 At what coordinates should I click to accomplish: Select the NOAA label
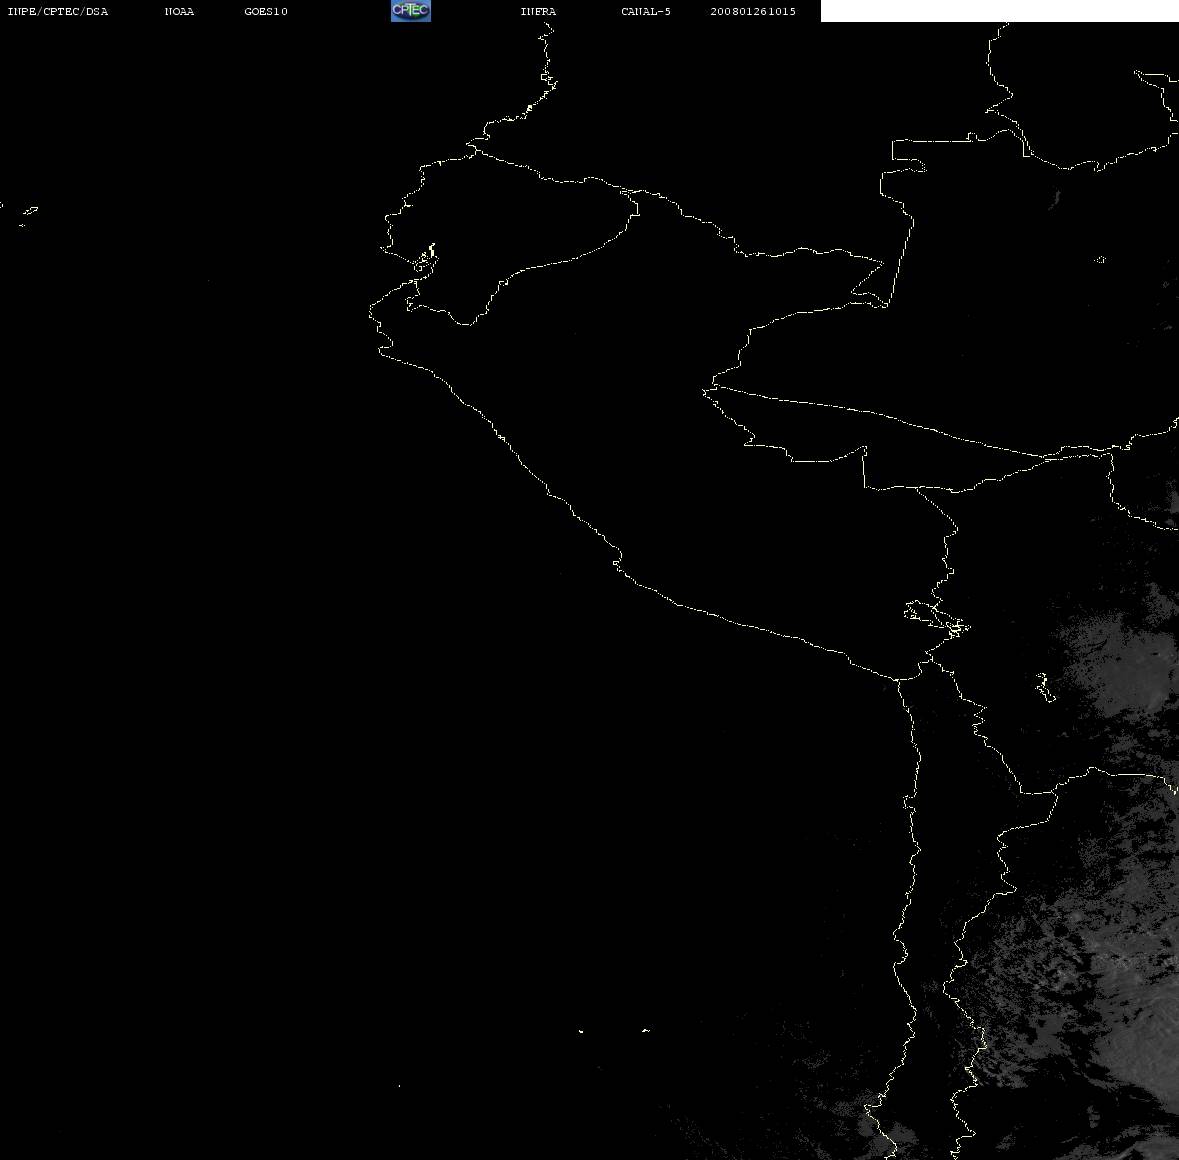click(179, 11)
